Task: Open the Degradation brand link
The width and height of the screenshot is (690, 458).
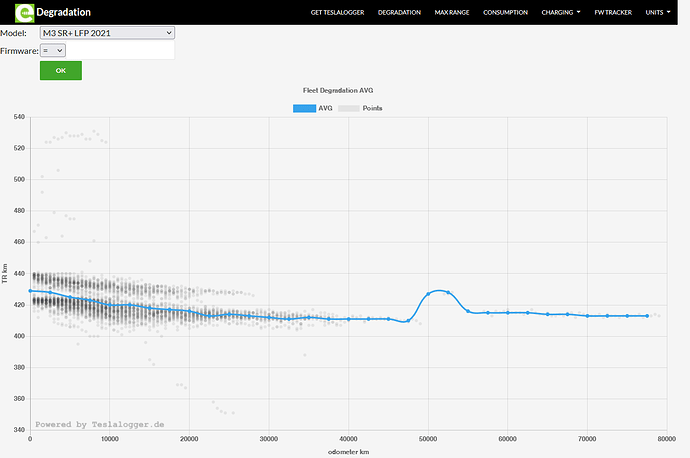Action: click(x=63, y=12)
